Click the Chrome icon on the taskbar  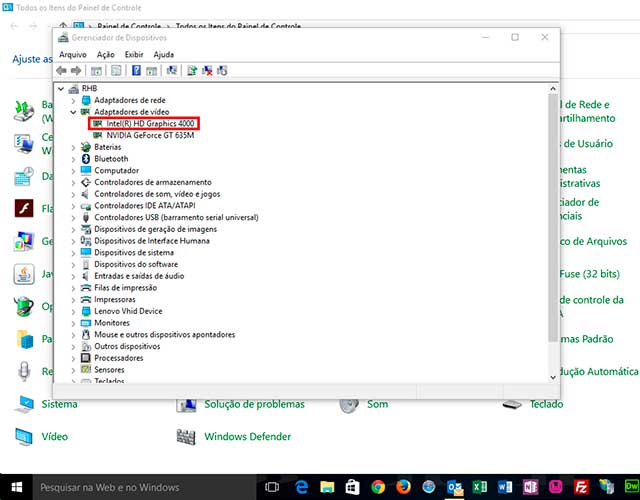376,487
